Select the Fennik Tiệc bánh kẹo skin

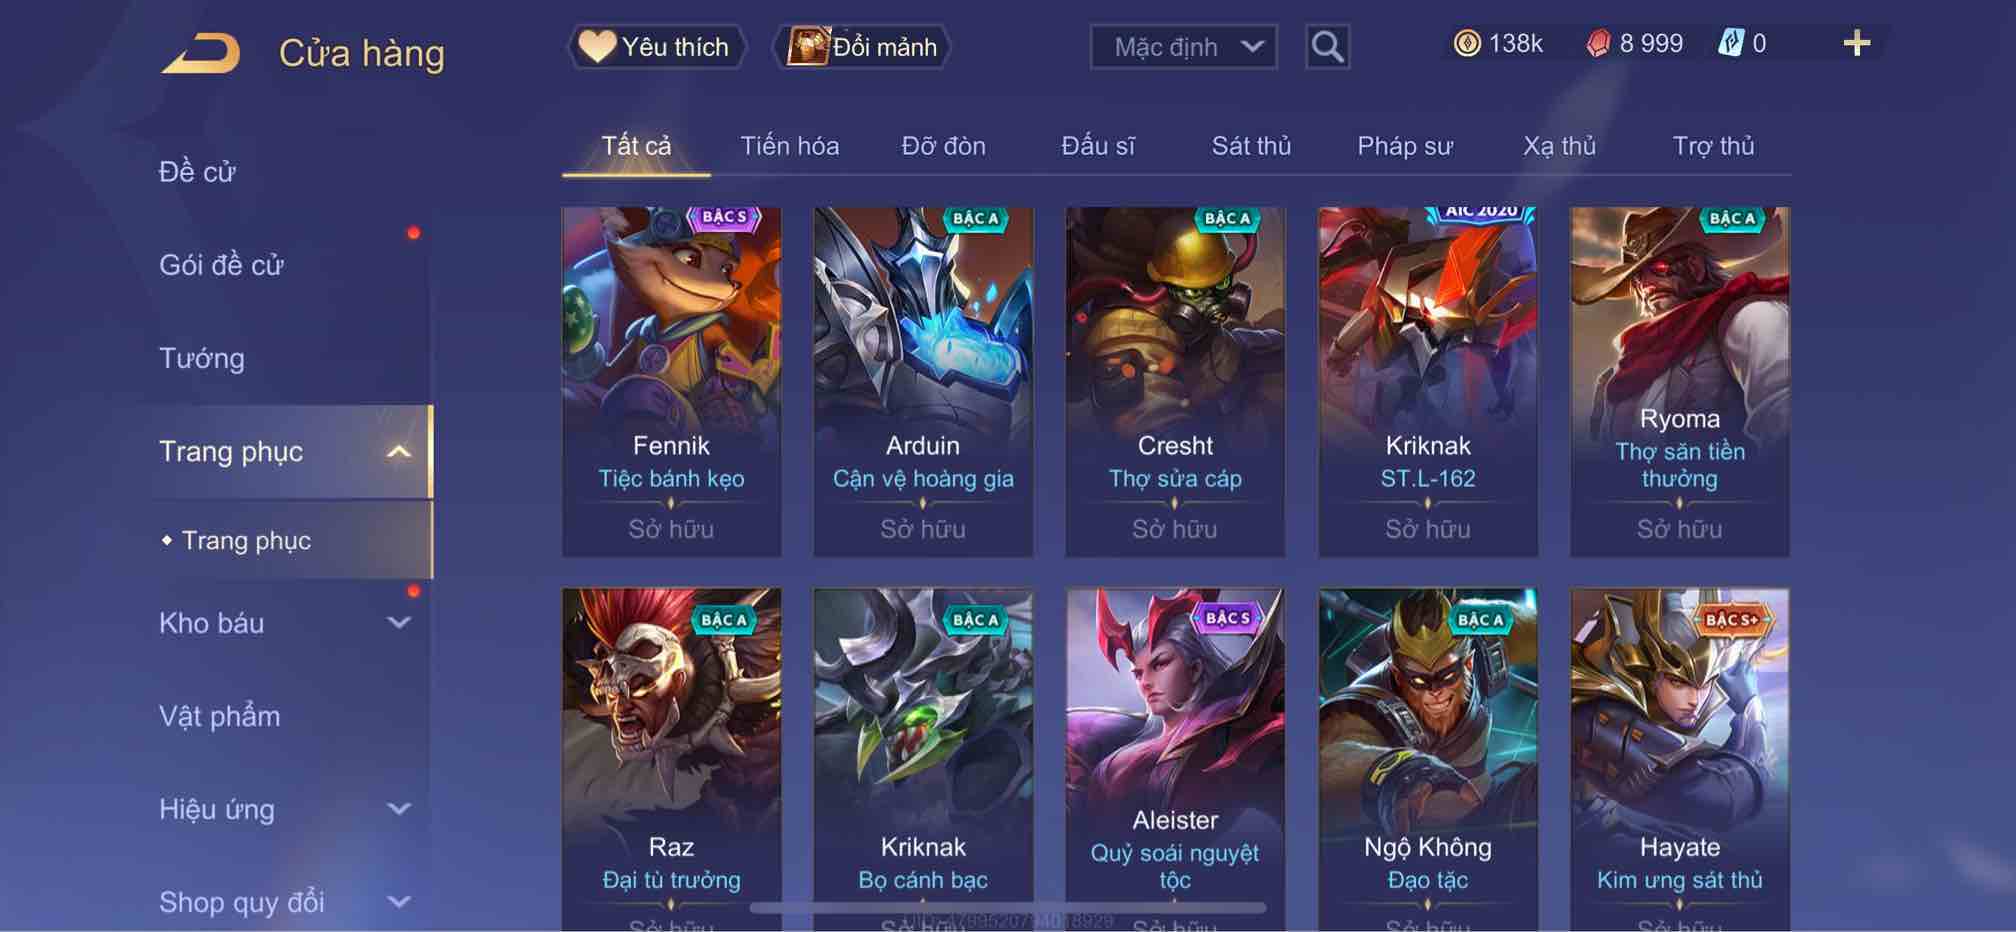pyautogui.click(x=671, y=381)
